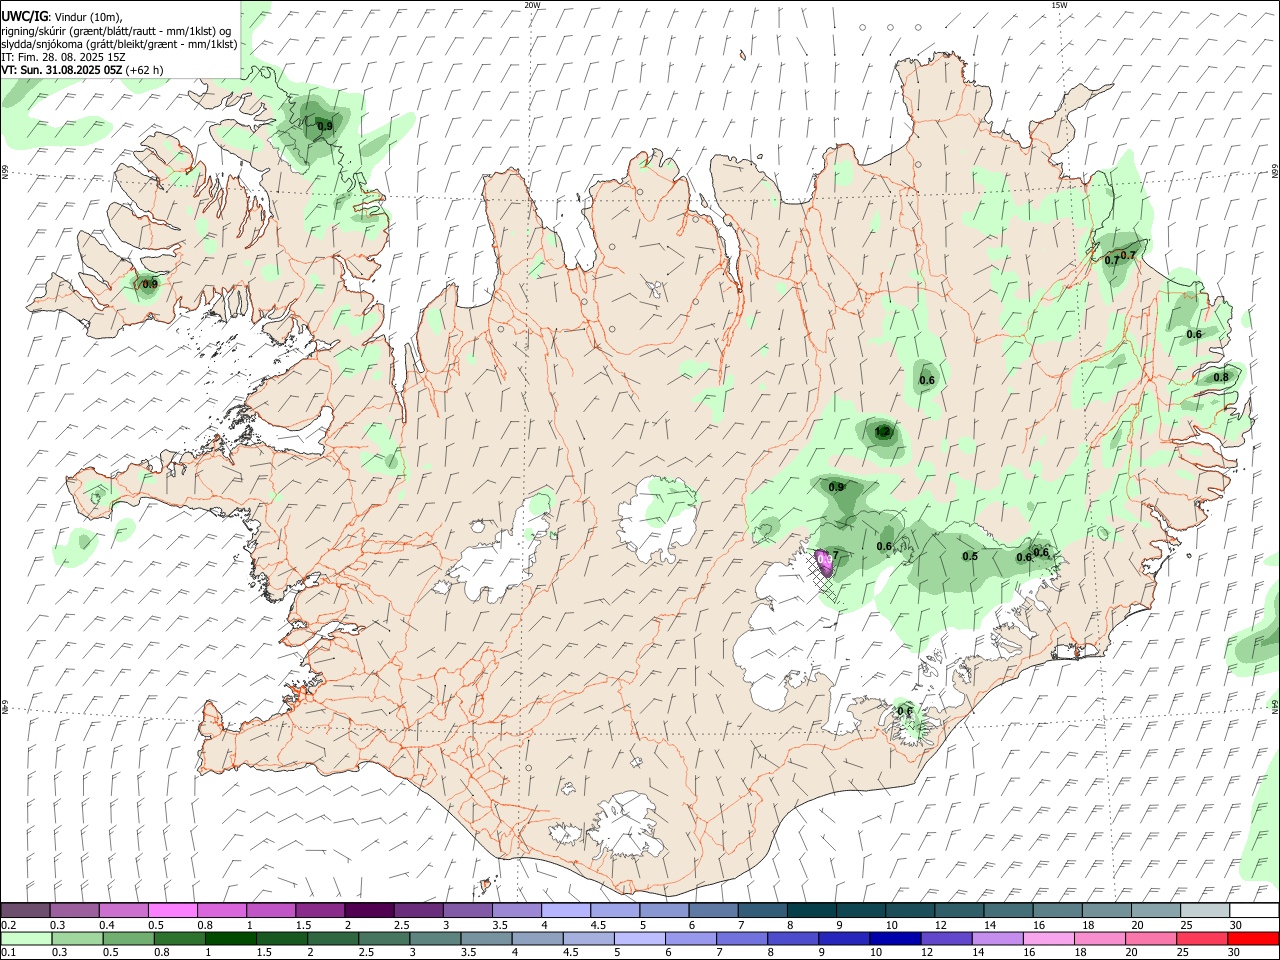The image size is (1280, 960).
Task: Click the 0.6 label above the 1.2 maximum
Action: (x=927, y=380)
